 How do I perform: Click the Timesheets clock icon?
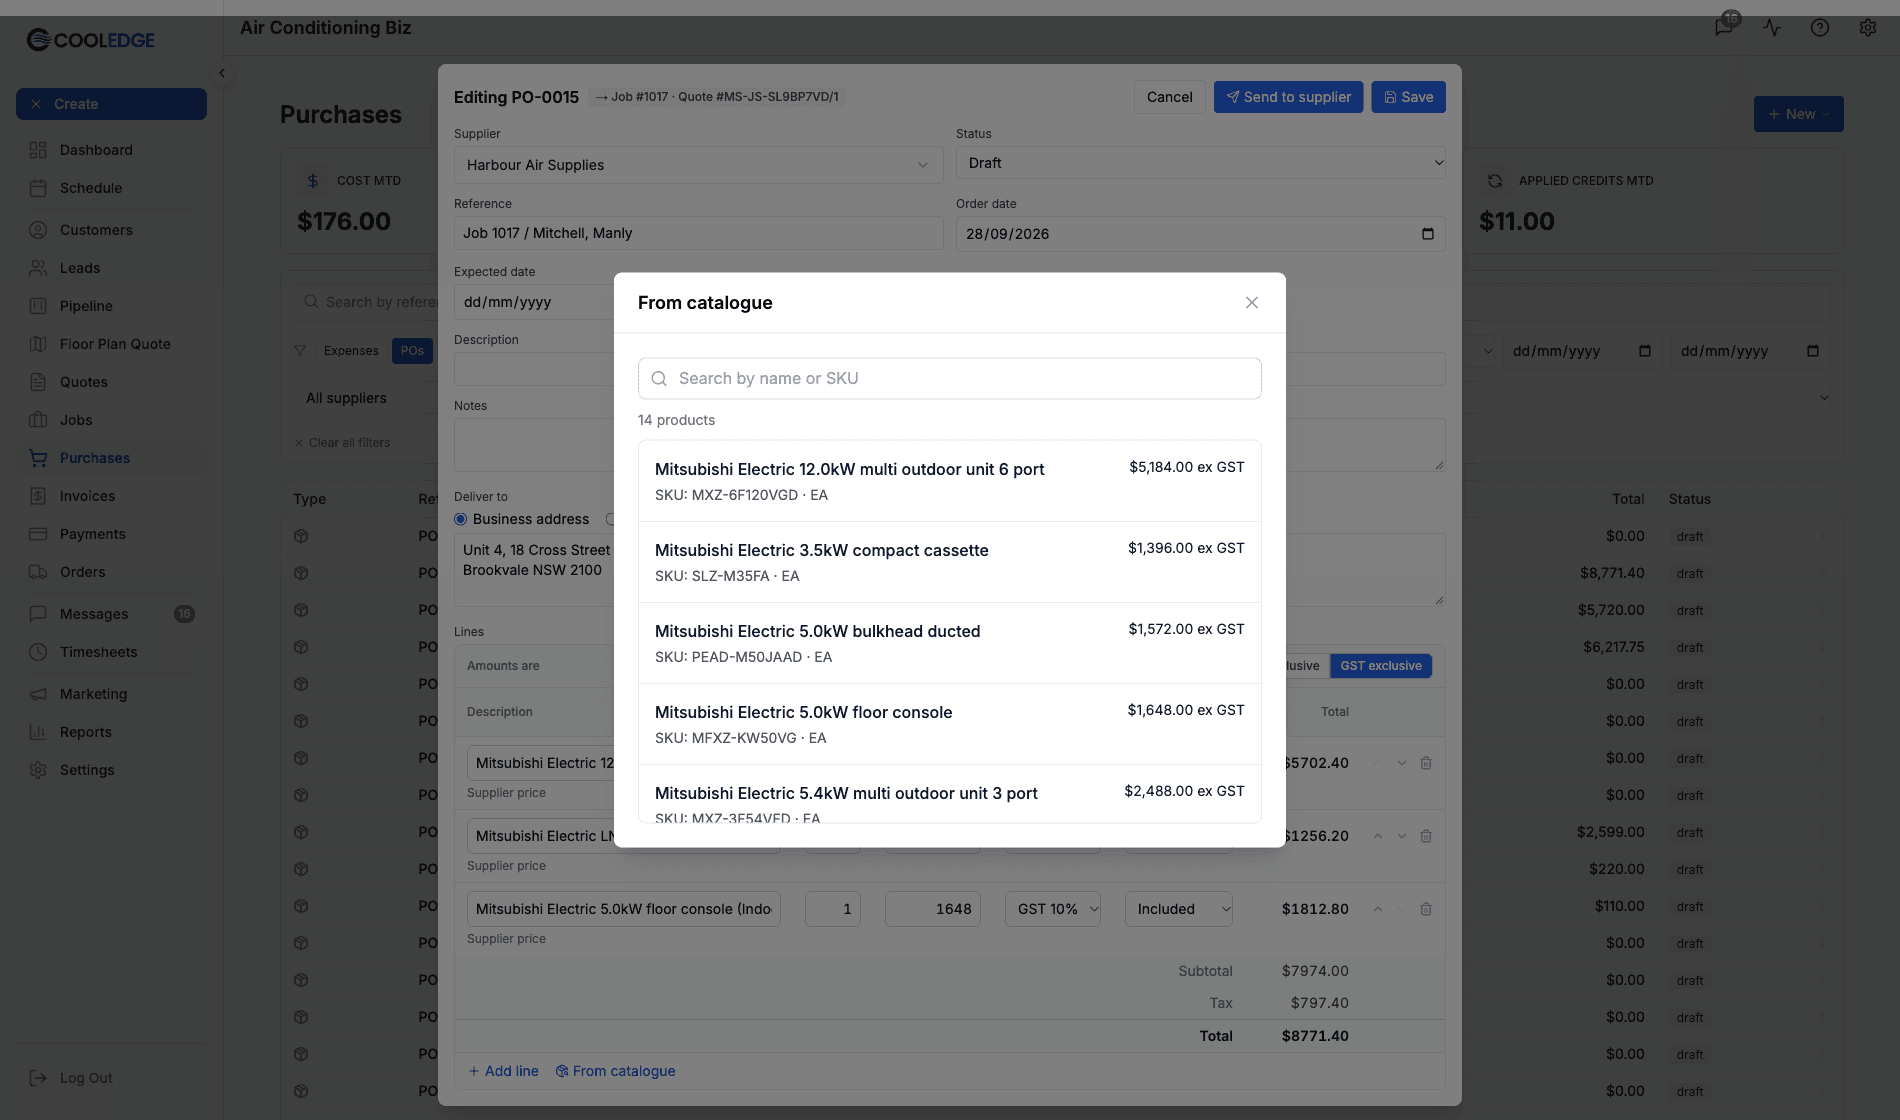pos(38,652)
